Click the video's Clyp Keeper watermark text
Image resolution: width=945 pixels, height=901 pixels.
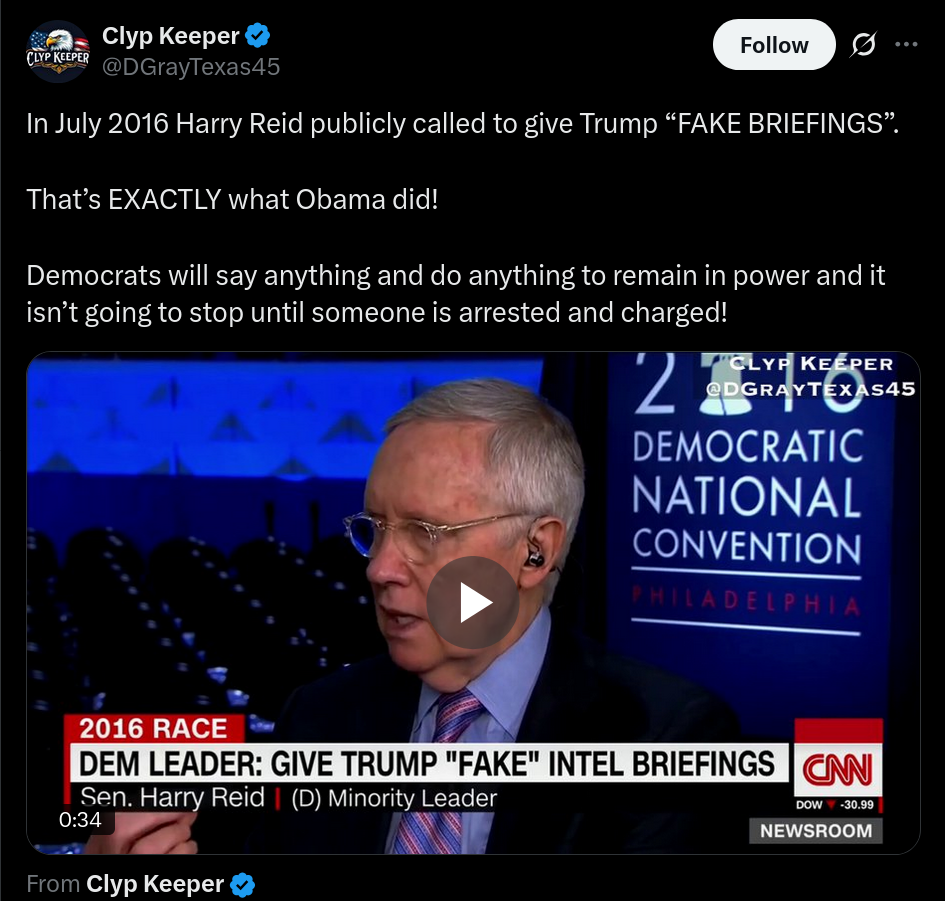click(811, 376)
